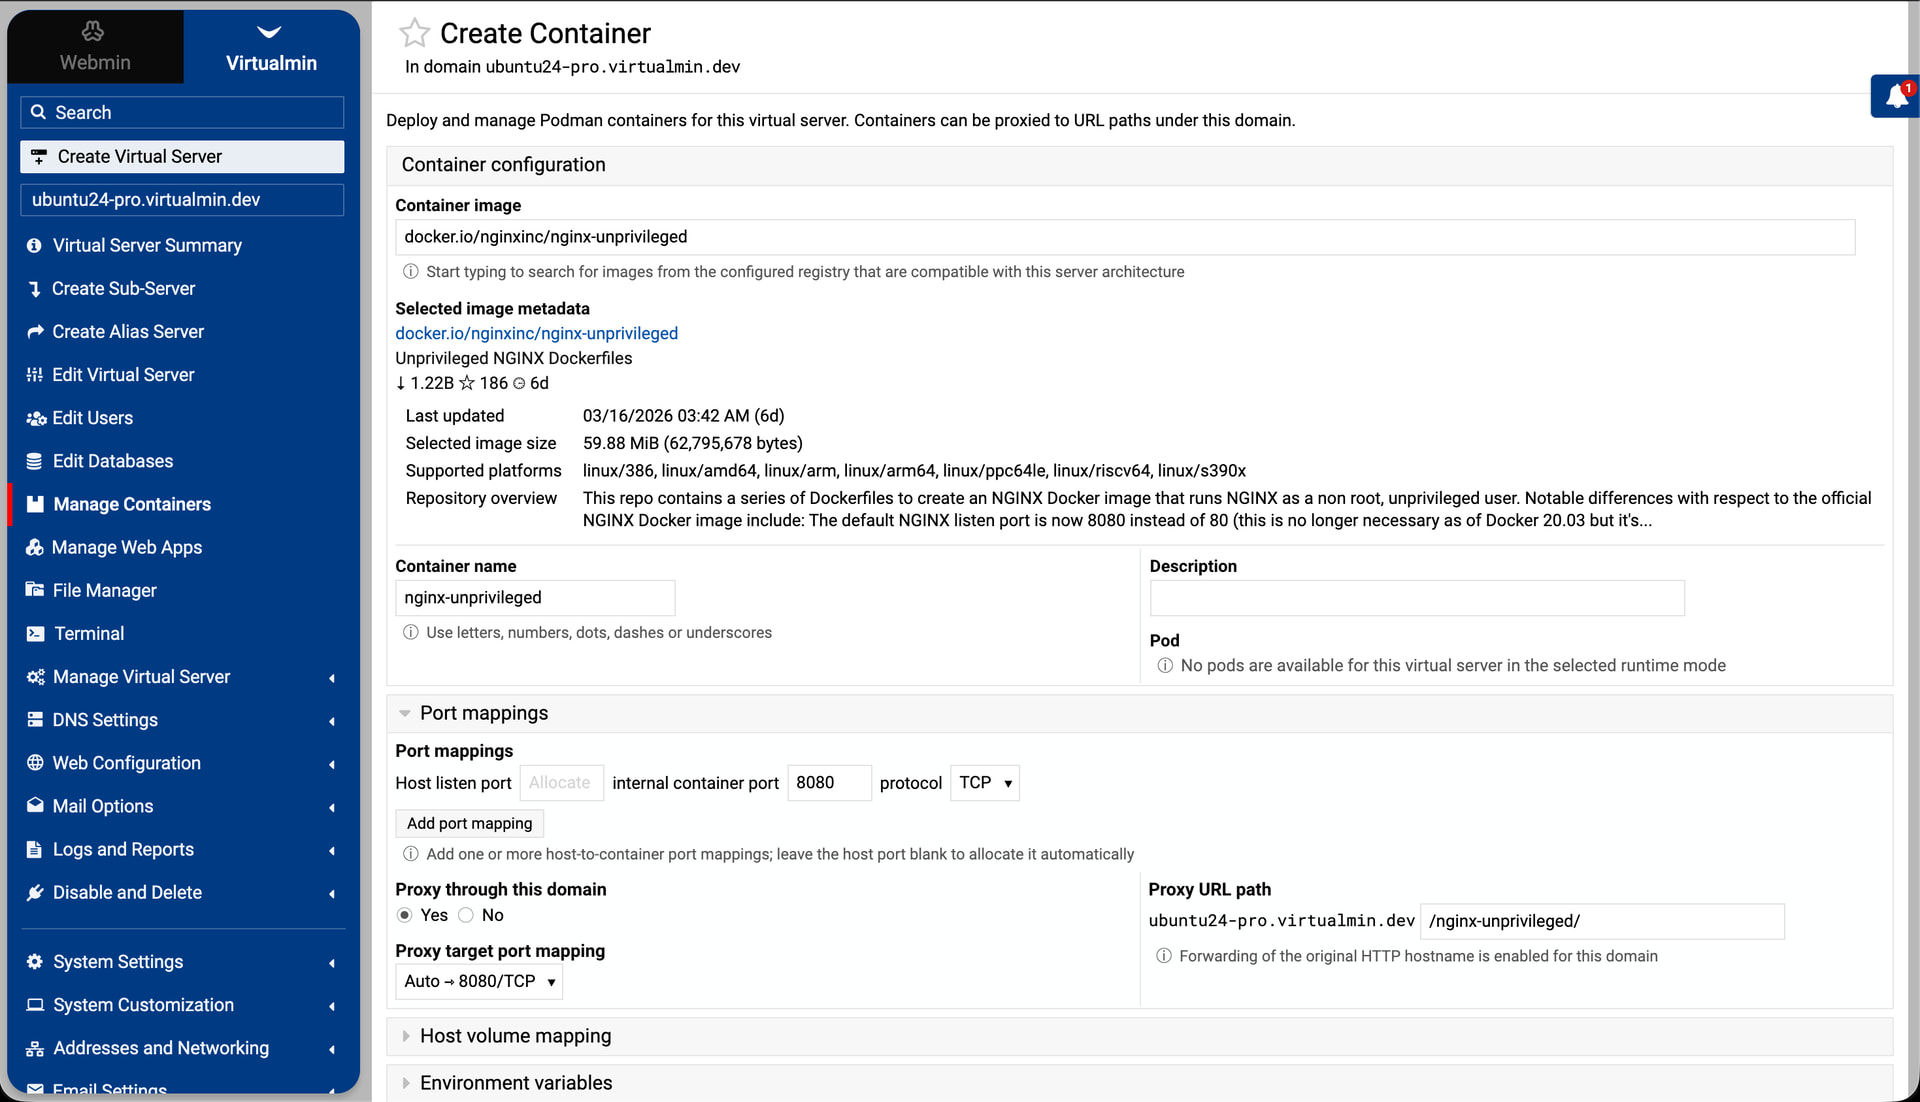Click the Manage Web Apps icon
This screenshot has height=1102, width=1920.
point(35,548)
